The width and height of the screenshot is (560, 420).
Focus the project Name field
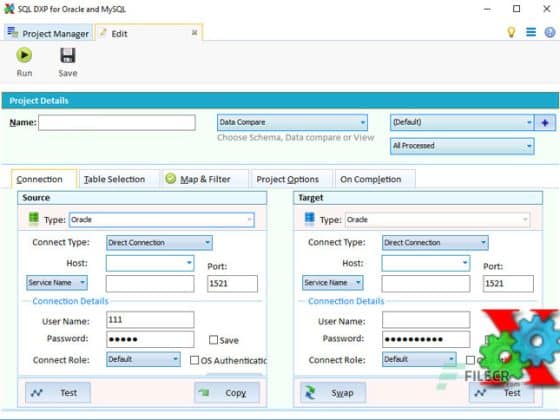pos(117,122)
